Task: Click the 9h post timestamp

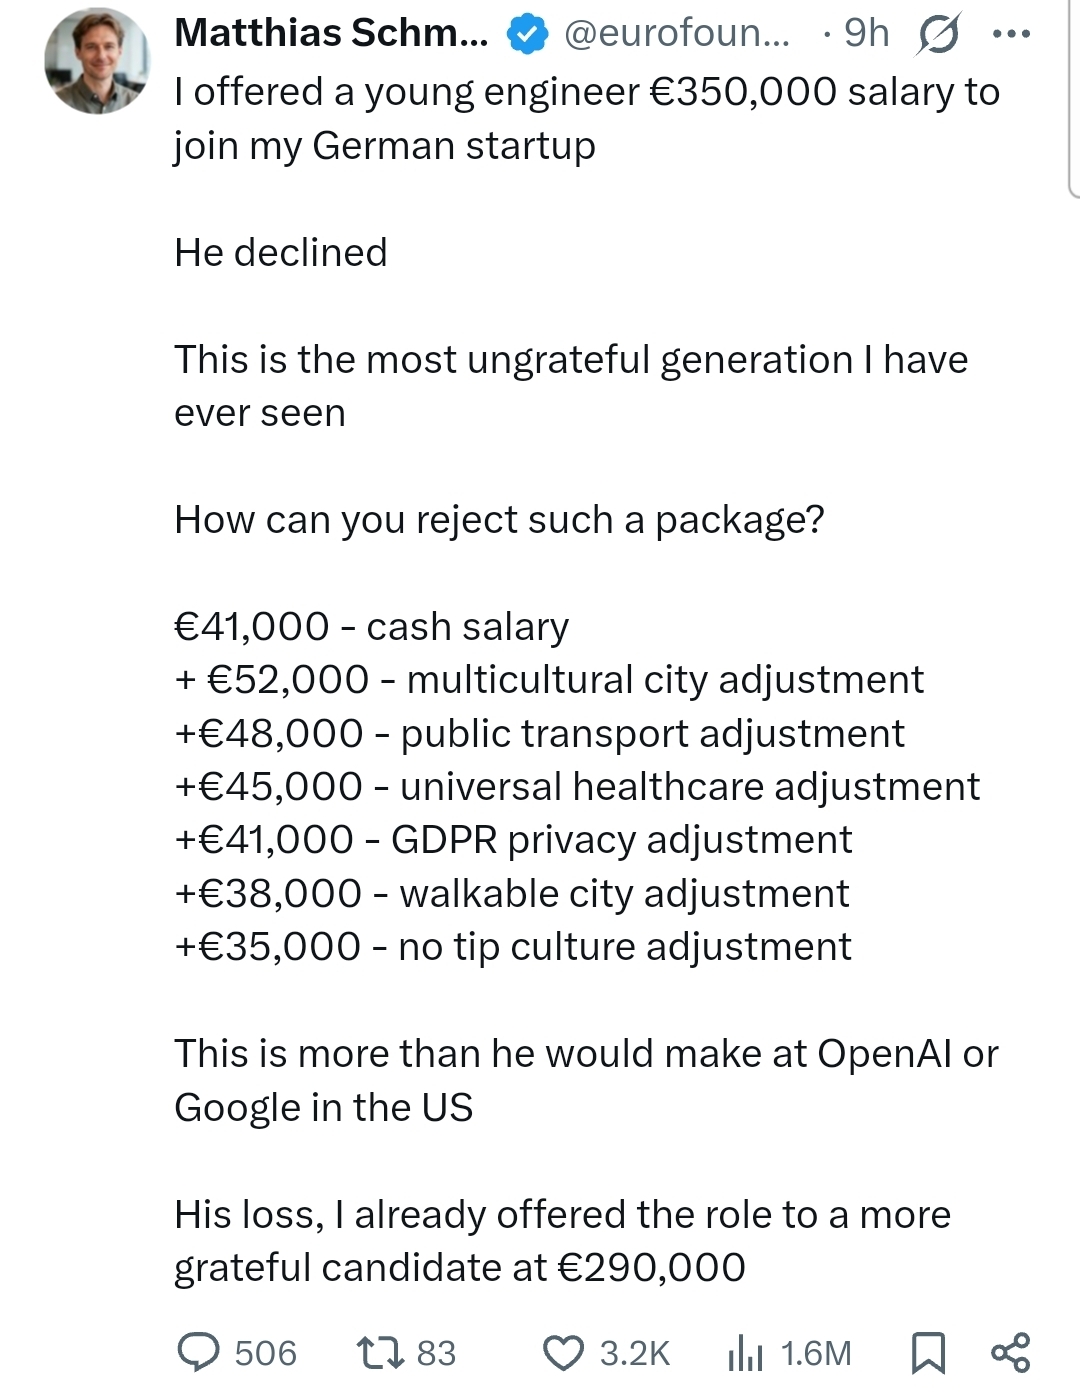Action: pos(866,34)
